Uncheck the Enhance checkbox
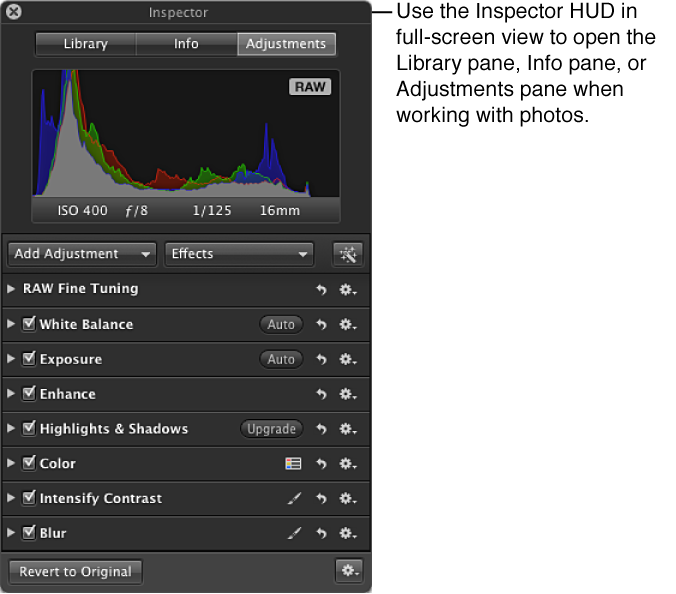Screen dimensions: 676x594 29,393
